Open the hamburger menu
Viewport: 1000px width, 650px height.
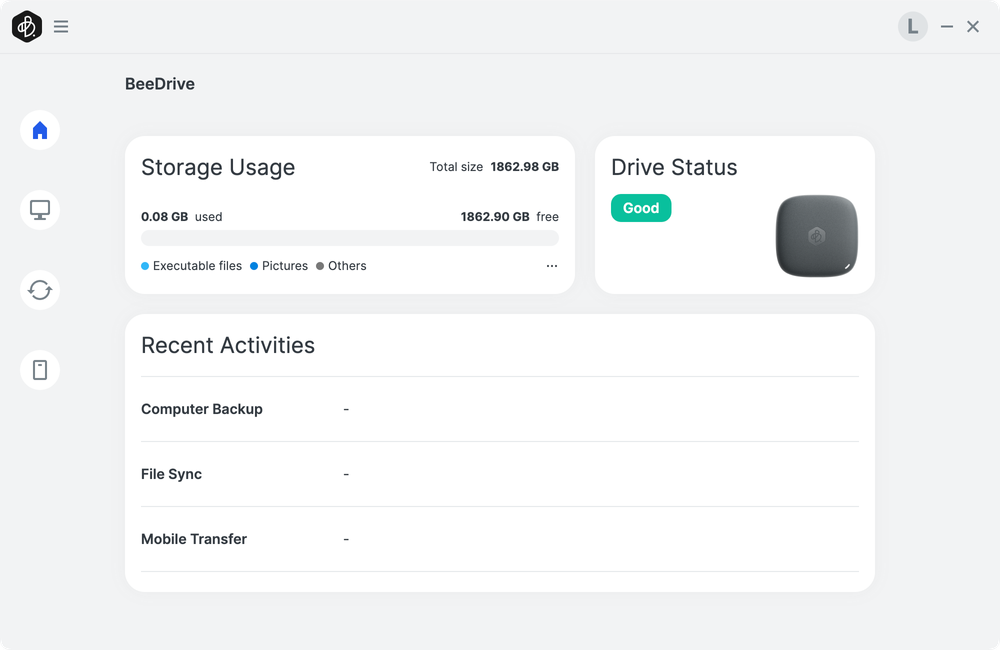[61, 26]
